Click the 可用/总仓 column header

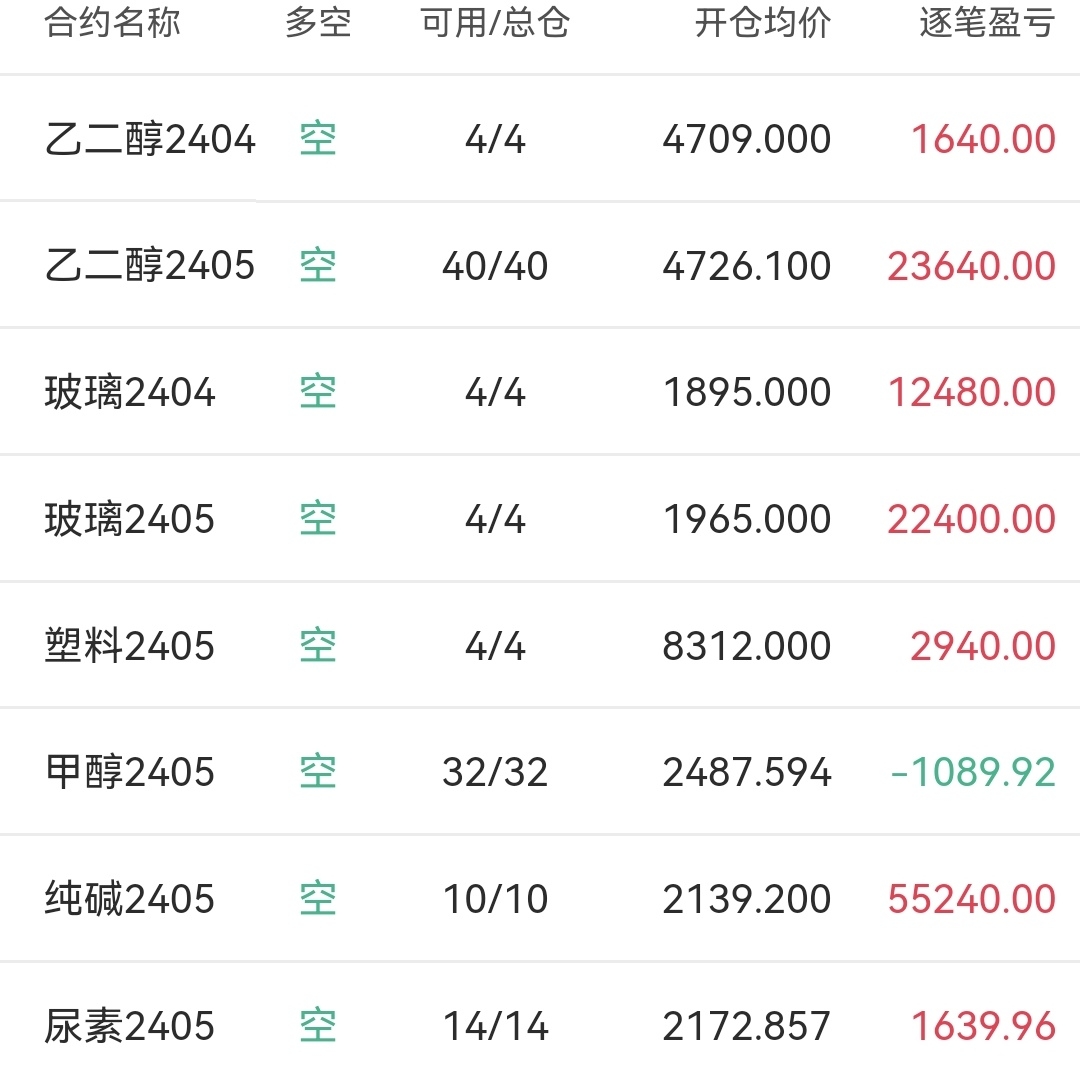point(495,23)
